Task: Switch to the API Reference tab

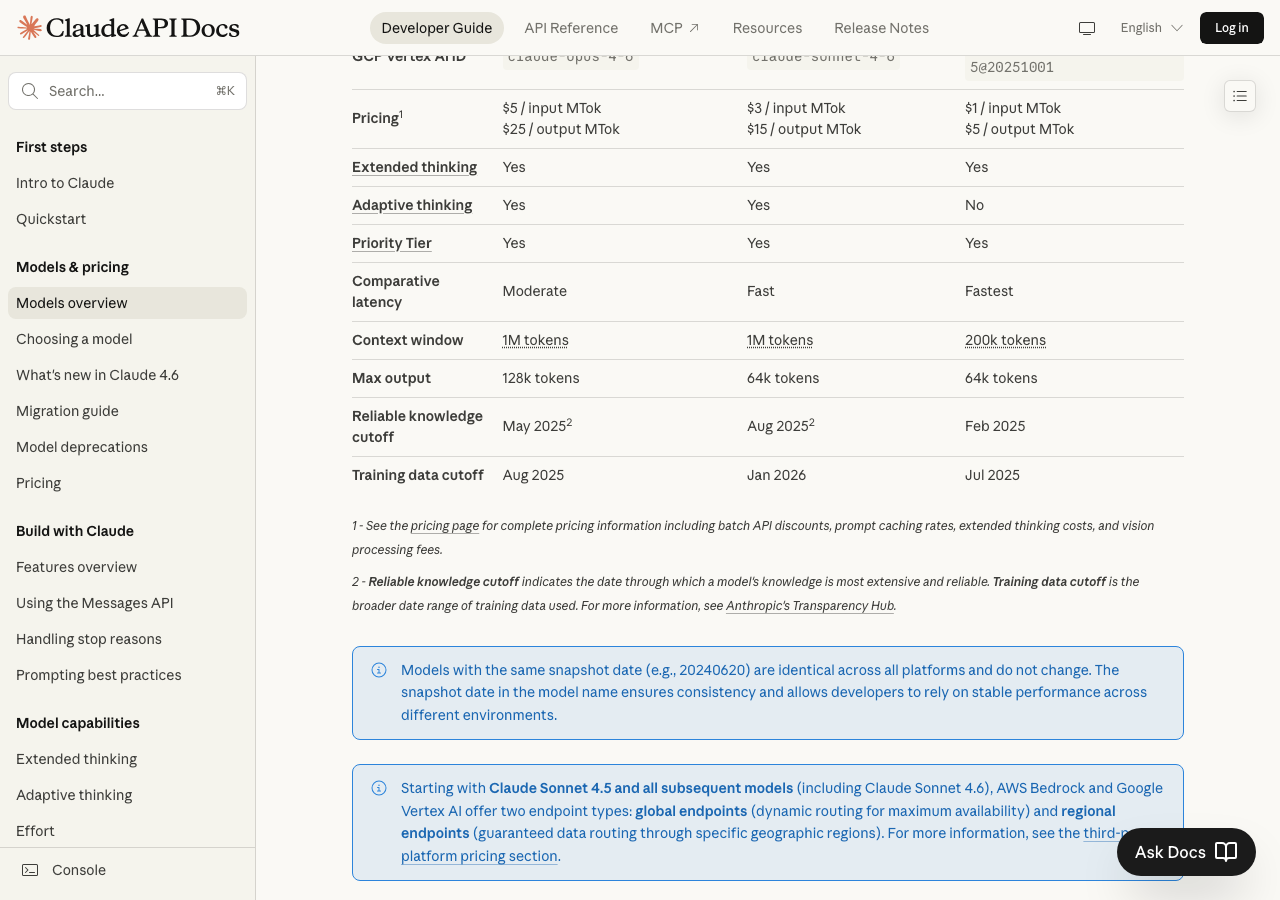Action: [x=571, y=28]
